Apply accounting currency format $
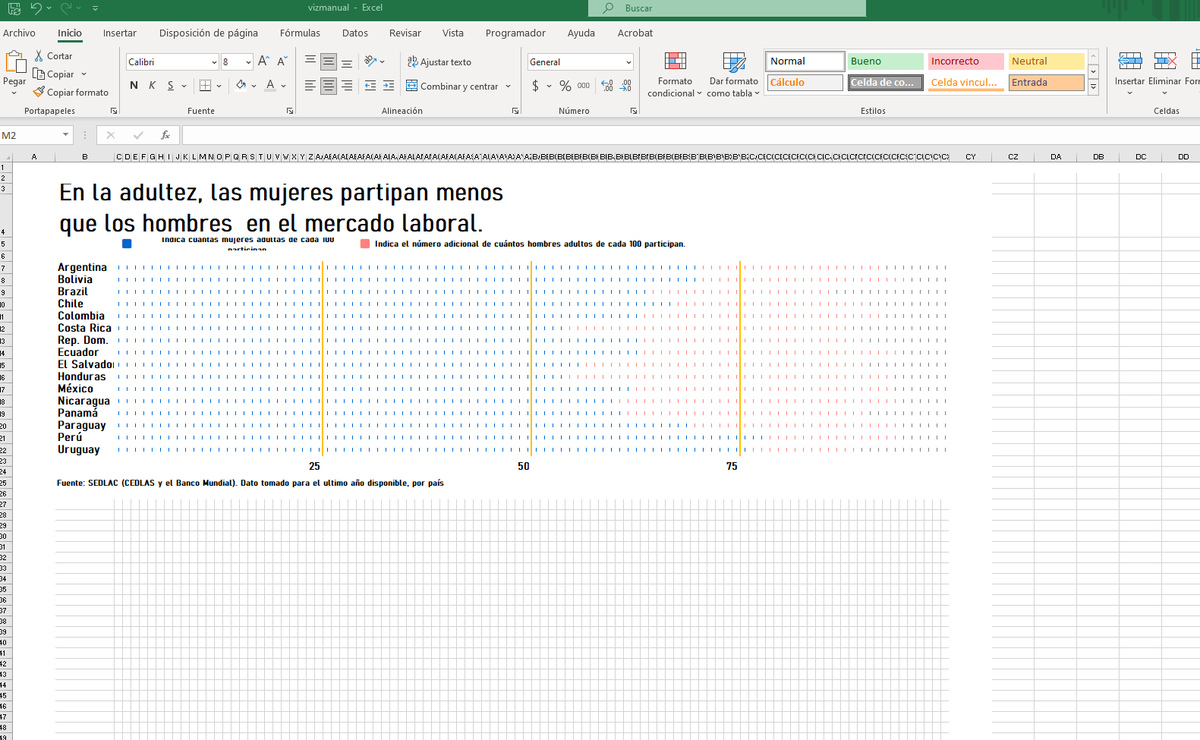This screenshot has width=1200, height=740. 536,86
